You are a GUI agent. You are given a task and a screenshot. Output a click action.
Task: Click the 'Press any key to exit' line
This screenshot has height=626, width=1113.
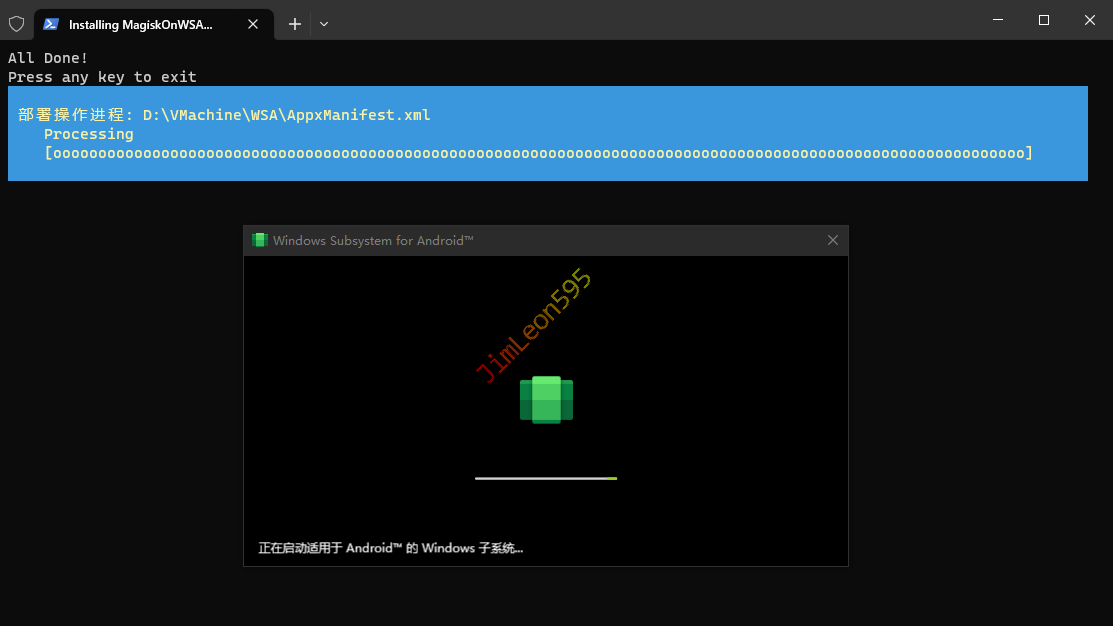click(x=102, y=77)
